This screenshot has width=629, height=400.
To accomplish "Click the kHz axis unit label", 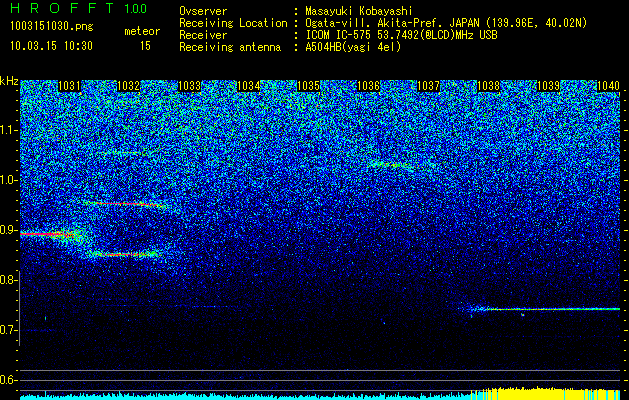I will coord(9,81).
